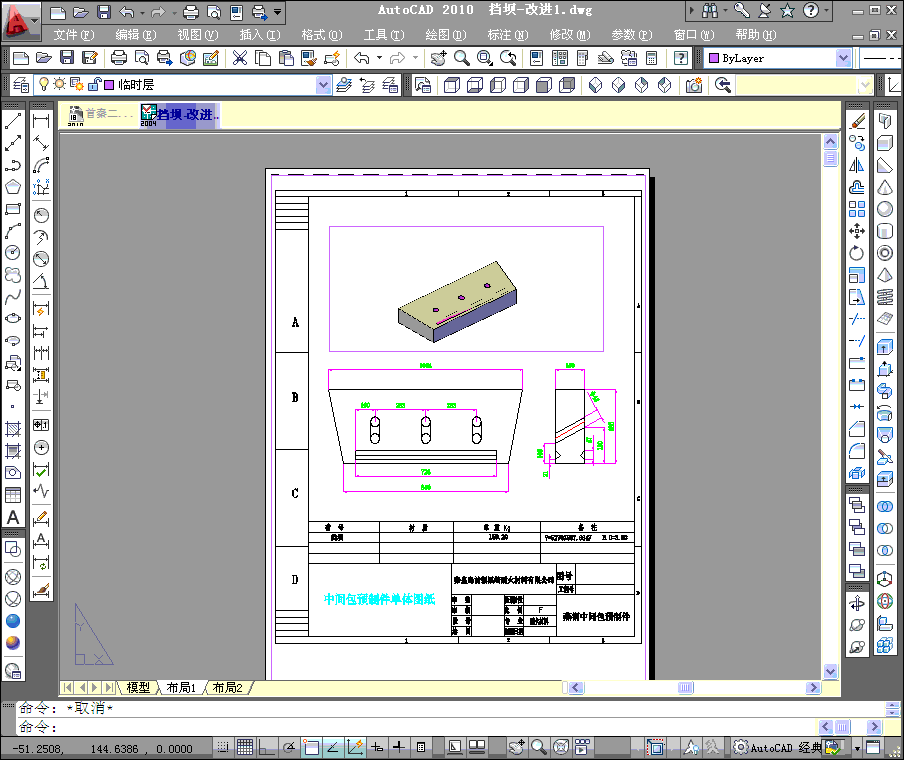Open the 绘图(D) menu

(x=446, y=35)
